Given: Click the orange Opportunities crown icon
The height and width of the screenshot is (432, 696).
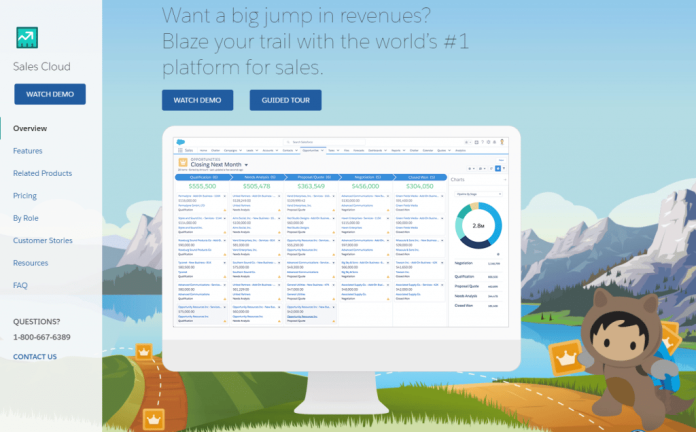Looking at the screenshot, I should (x=183, y=163).
